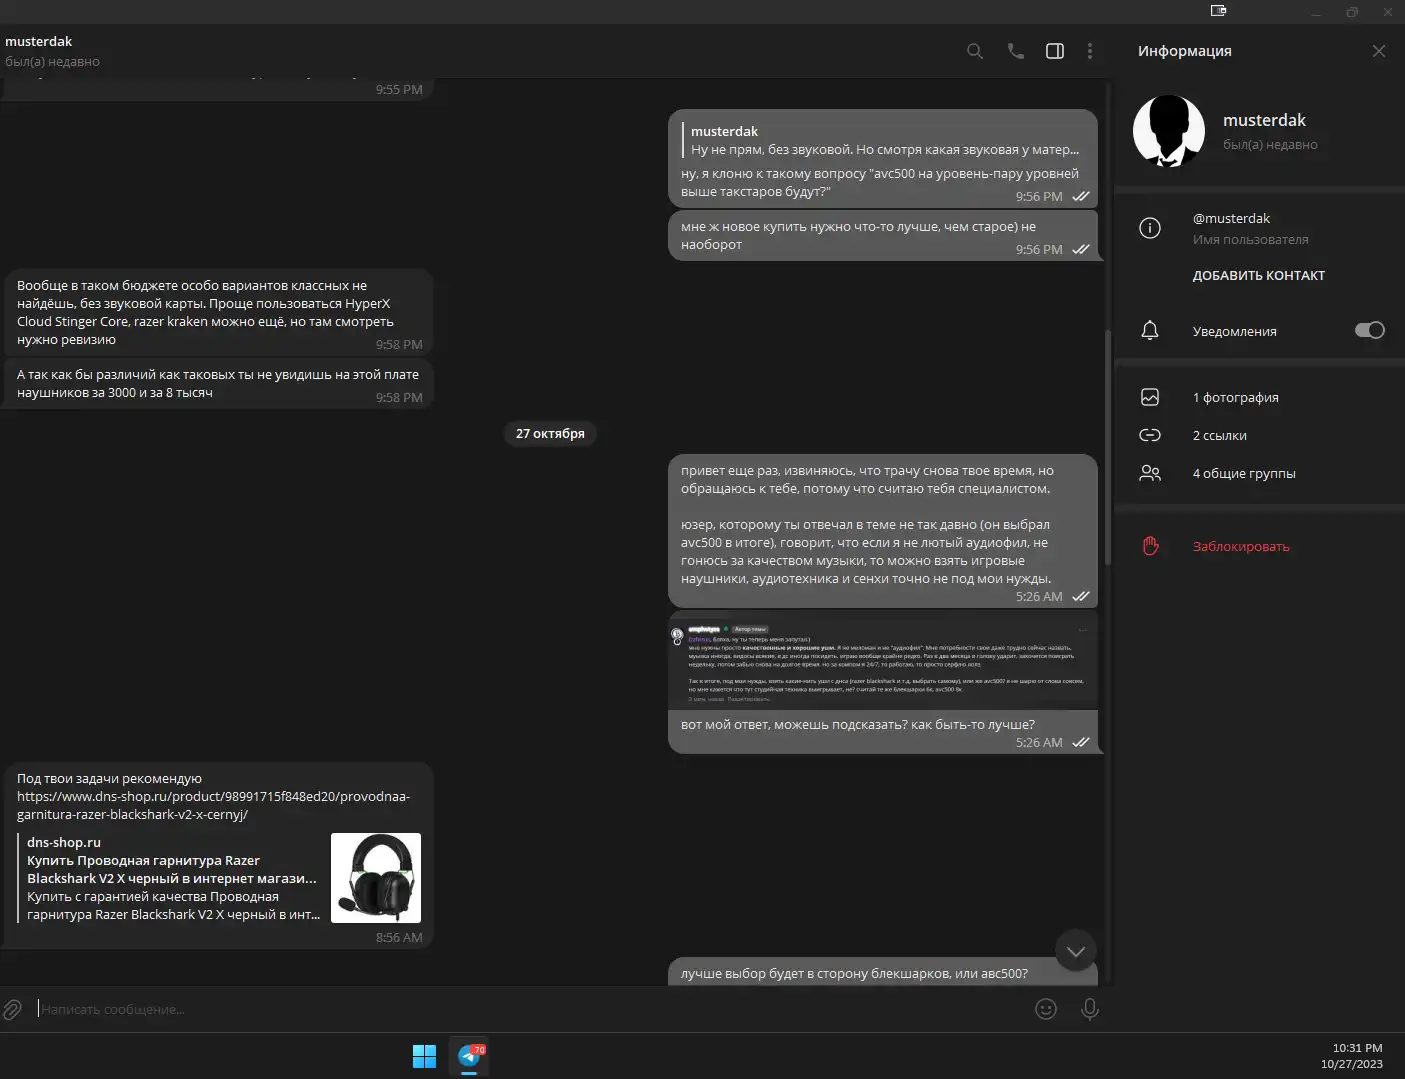Open the 1 фотография shared media
The height and width of the screenshot is (1079, 1405).
[x=1235, y=398]
